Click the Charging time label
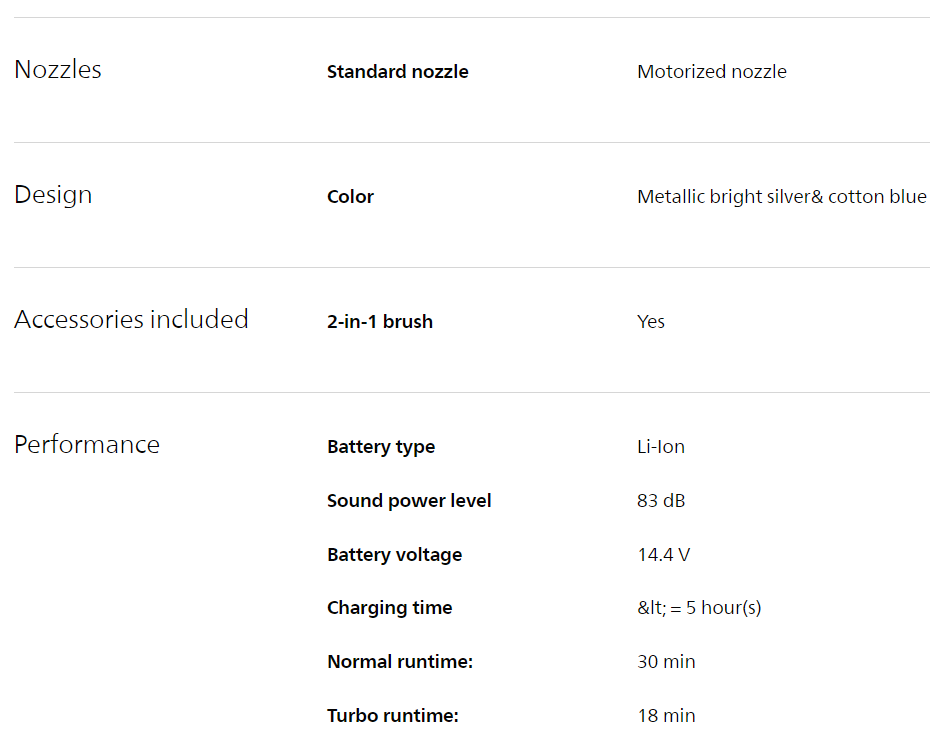 pos(389,608)
